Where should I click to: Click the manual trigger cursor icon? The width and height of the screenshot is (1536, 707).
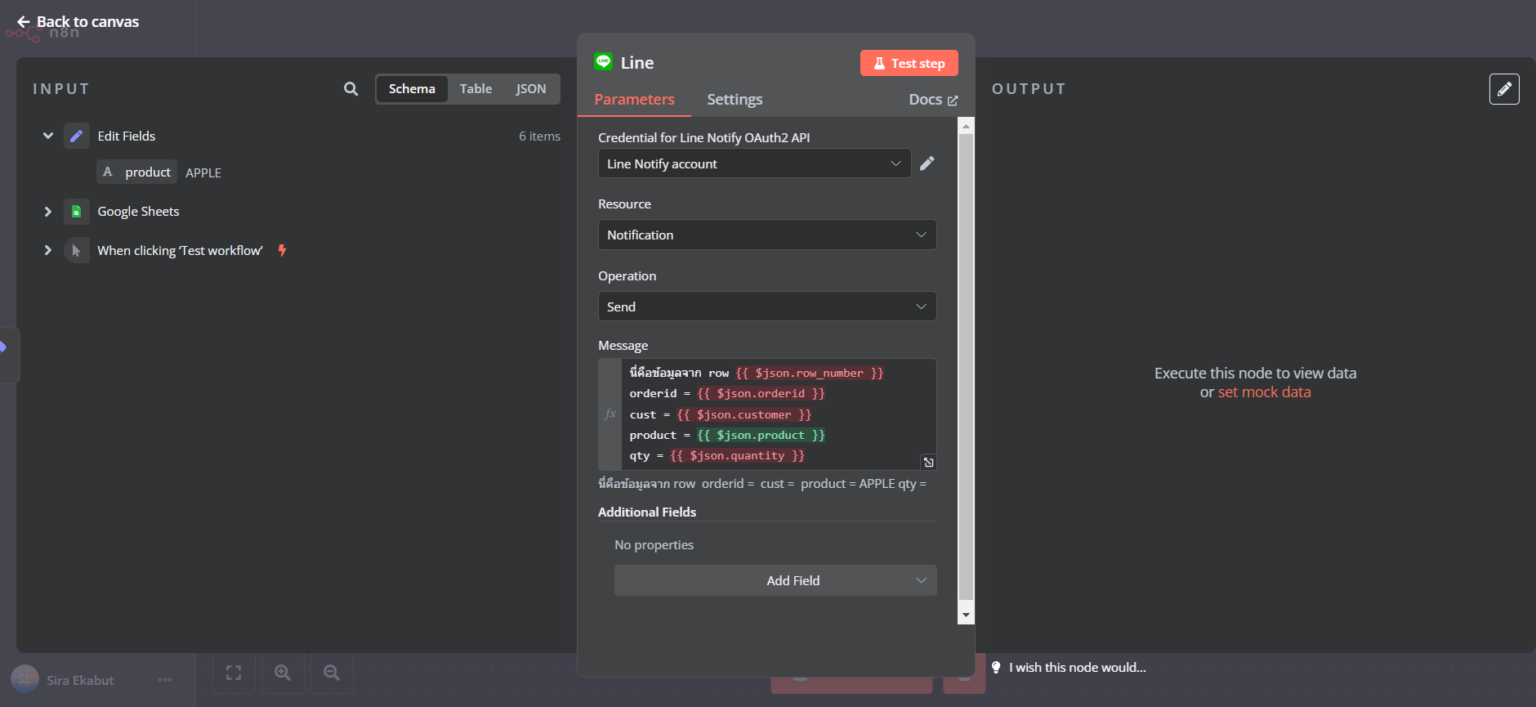pos(77,250)
